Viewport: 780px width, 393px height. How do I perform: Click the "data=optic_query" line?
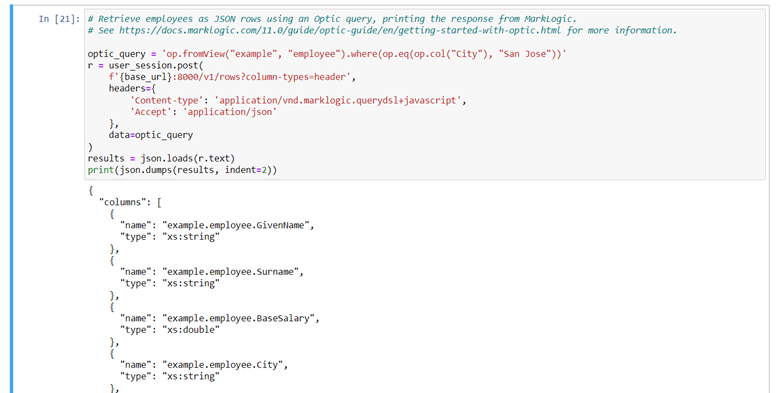tap(151, 135)
